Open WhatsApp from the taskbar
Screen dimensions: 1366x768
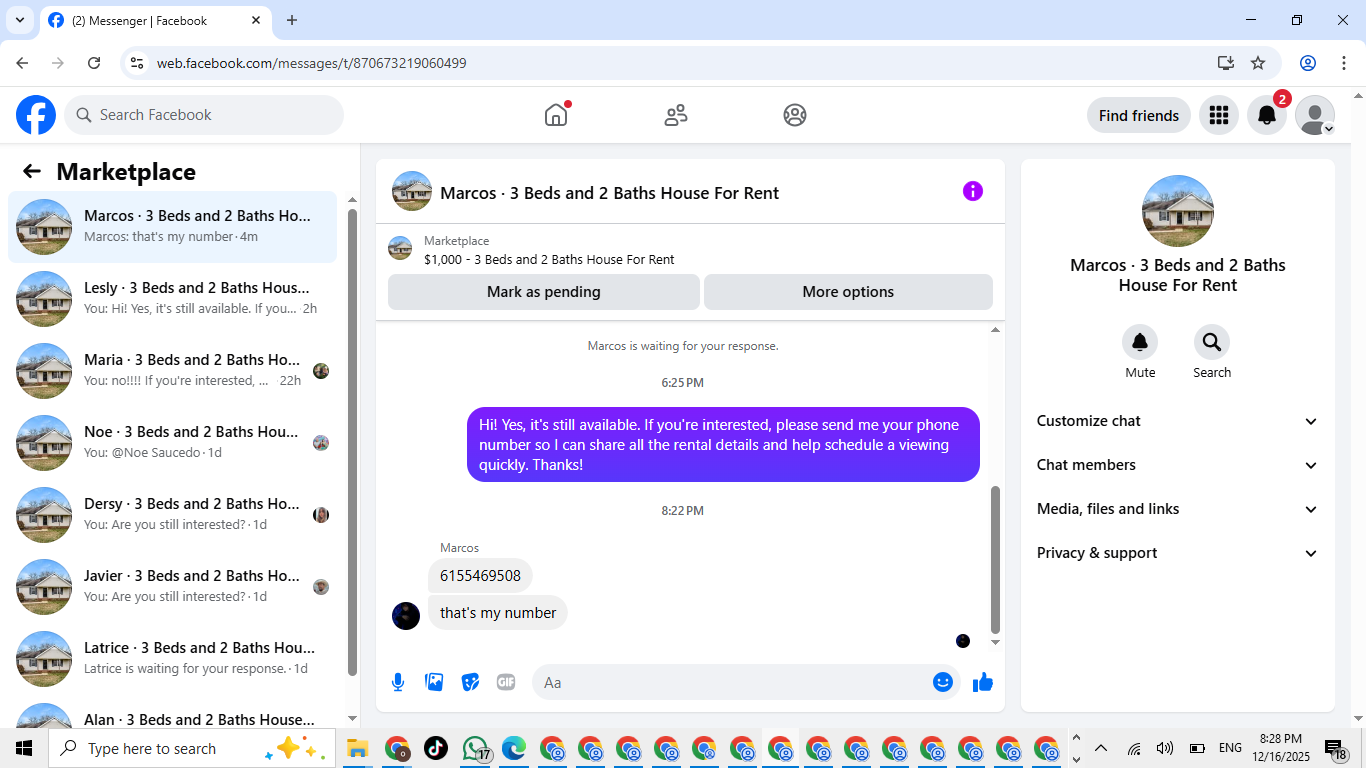coord(476,748)
